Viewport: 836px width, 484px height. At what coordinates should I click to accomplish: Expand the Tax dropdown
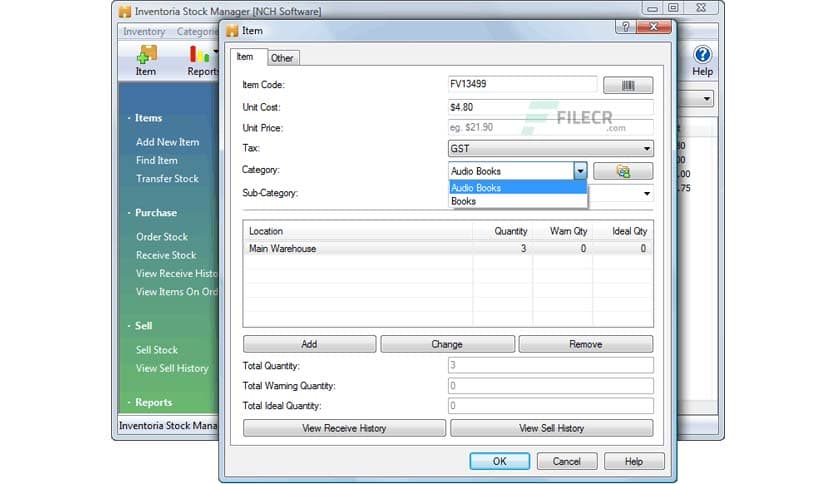pyautogui.click(x=646, y=149)
